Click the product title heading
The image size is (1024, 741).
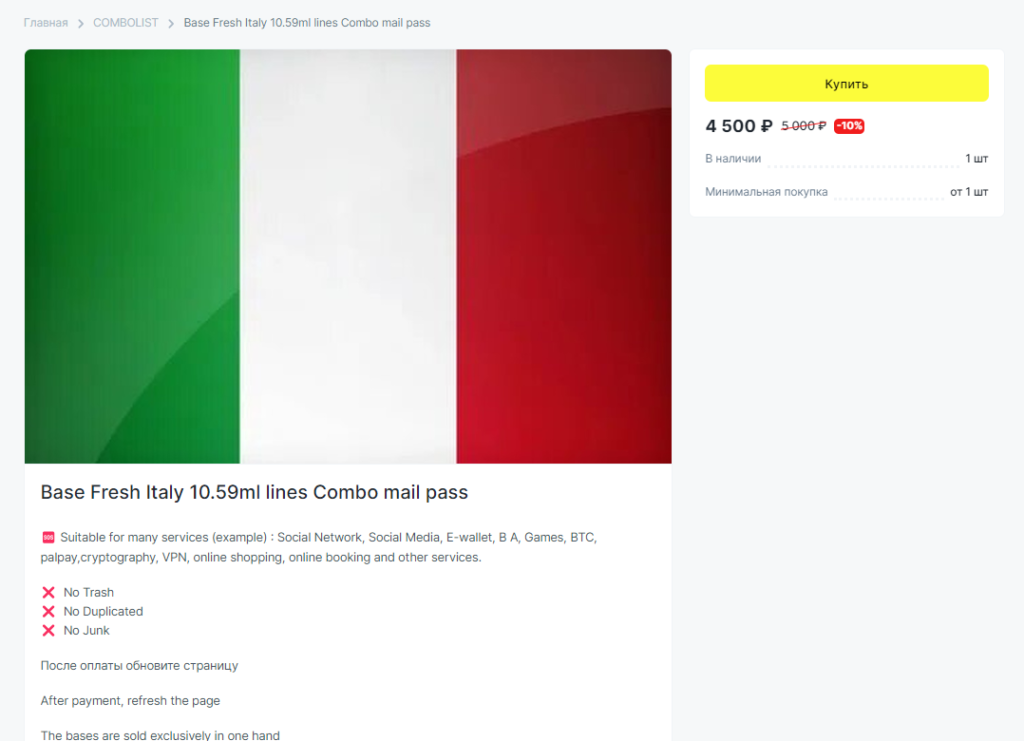254,492
